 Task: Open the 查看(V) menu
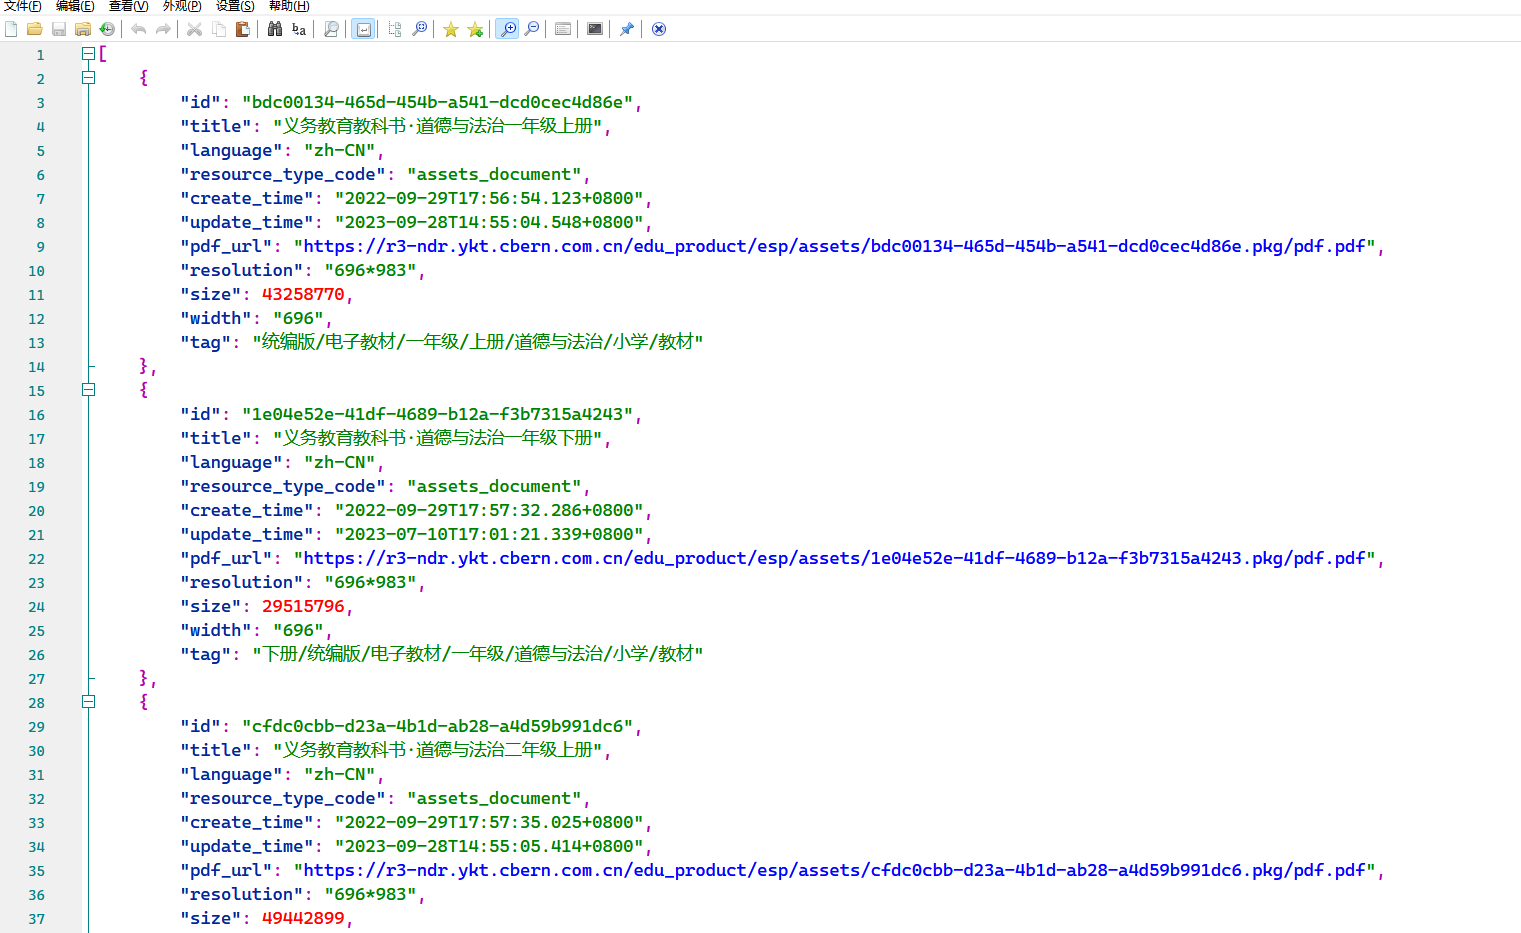128,6
